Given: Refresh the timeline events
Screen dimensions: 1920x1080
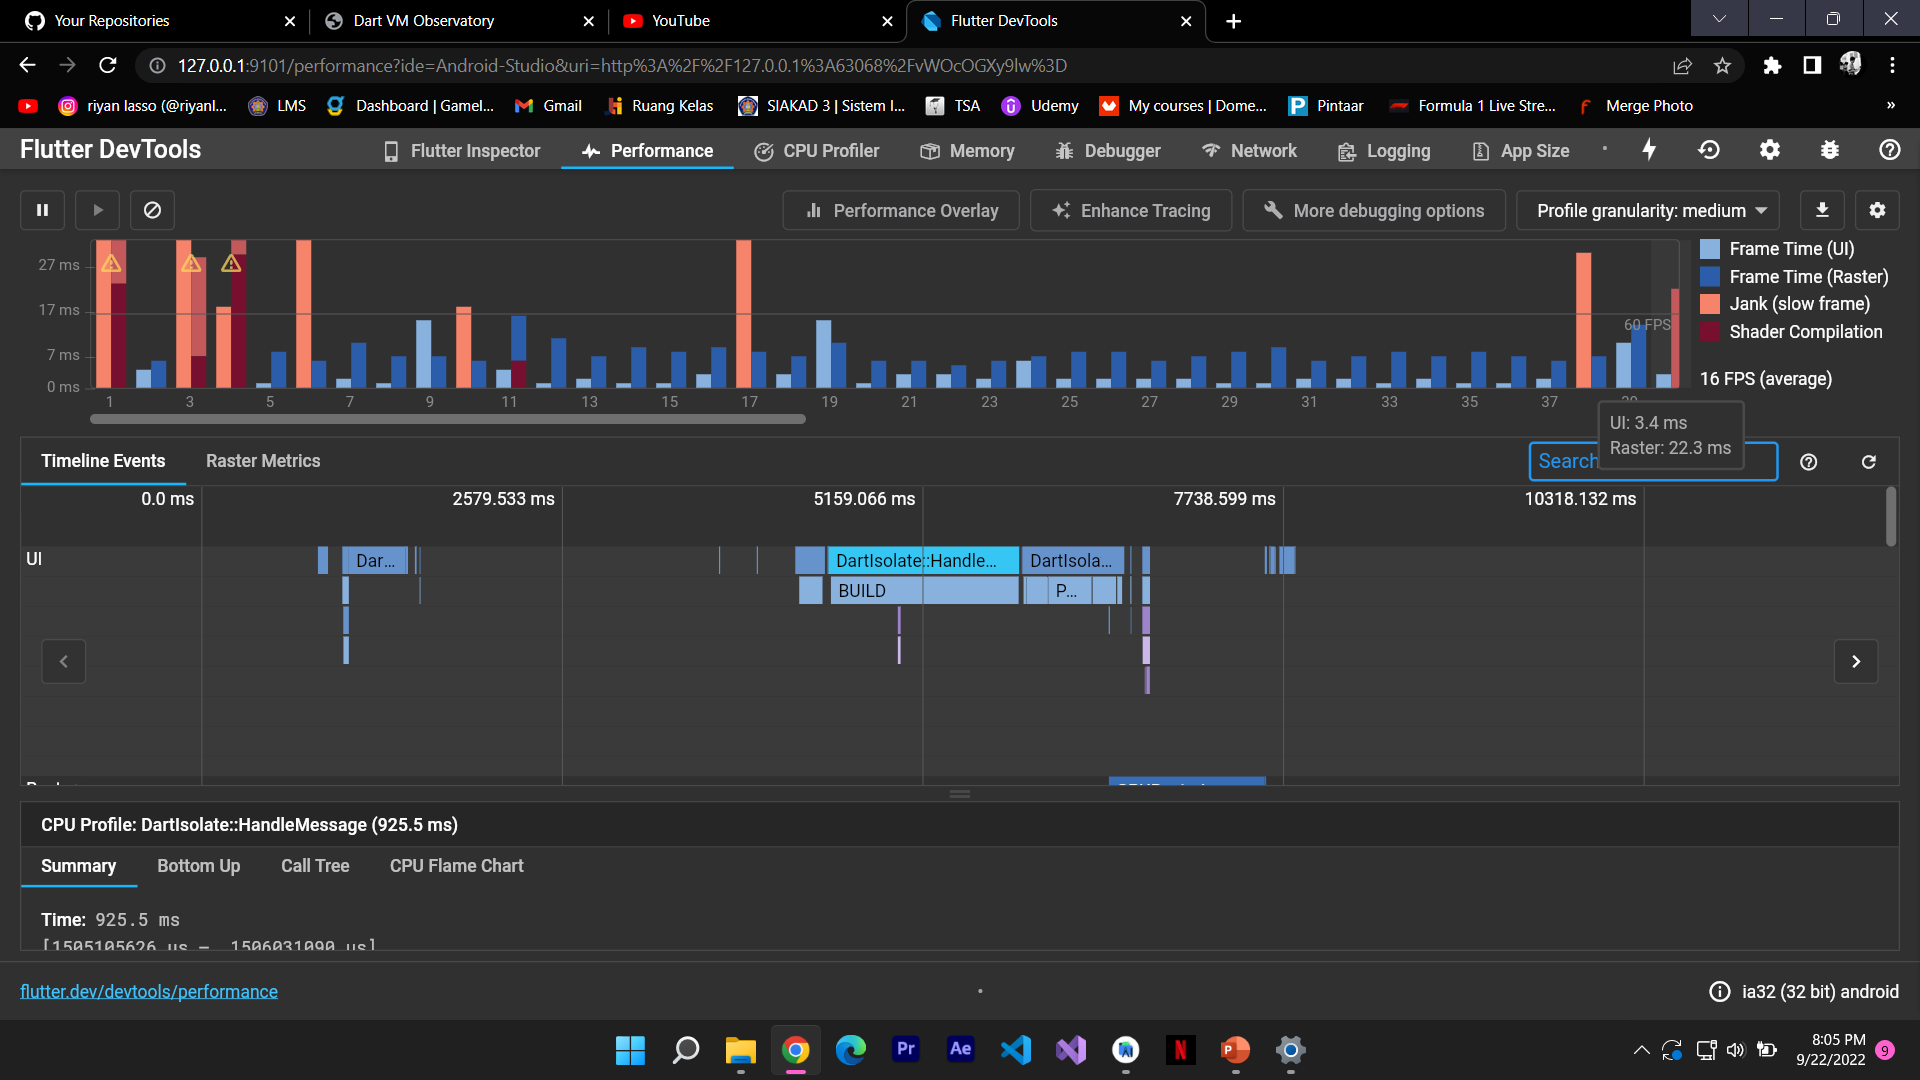Looking at the screenshot, I should pos(1868,462).
